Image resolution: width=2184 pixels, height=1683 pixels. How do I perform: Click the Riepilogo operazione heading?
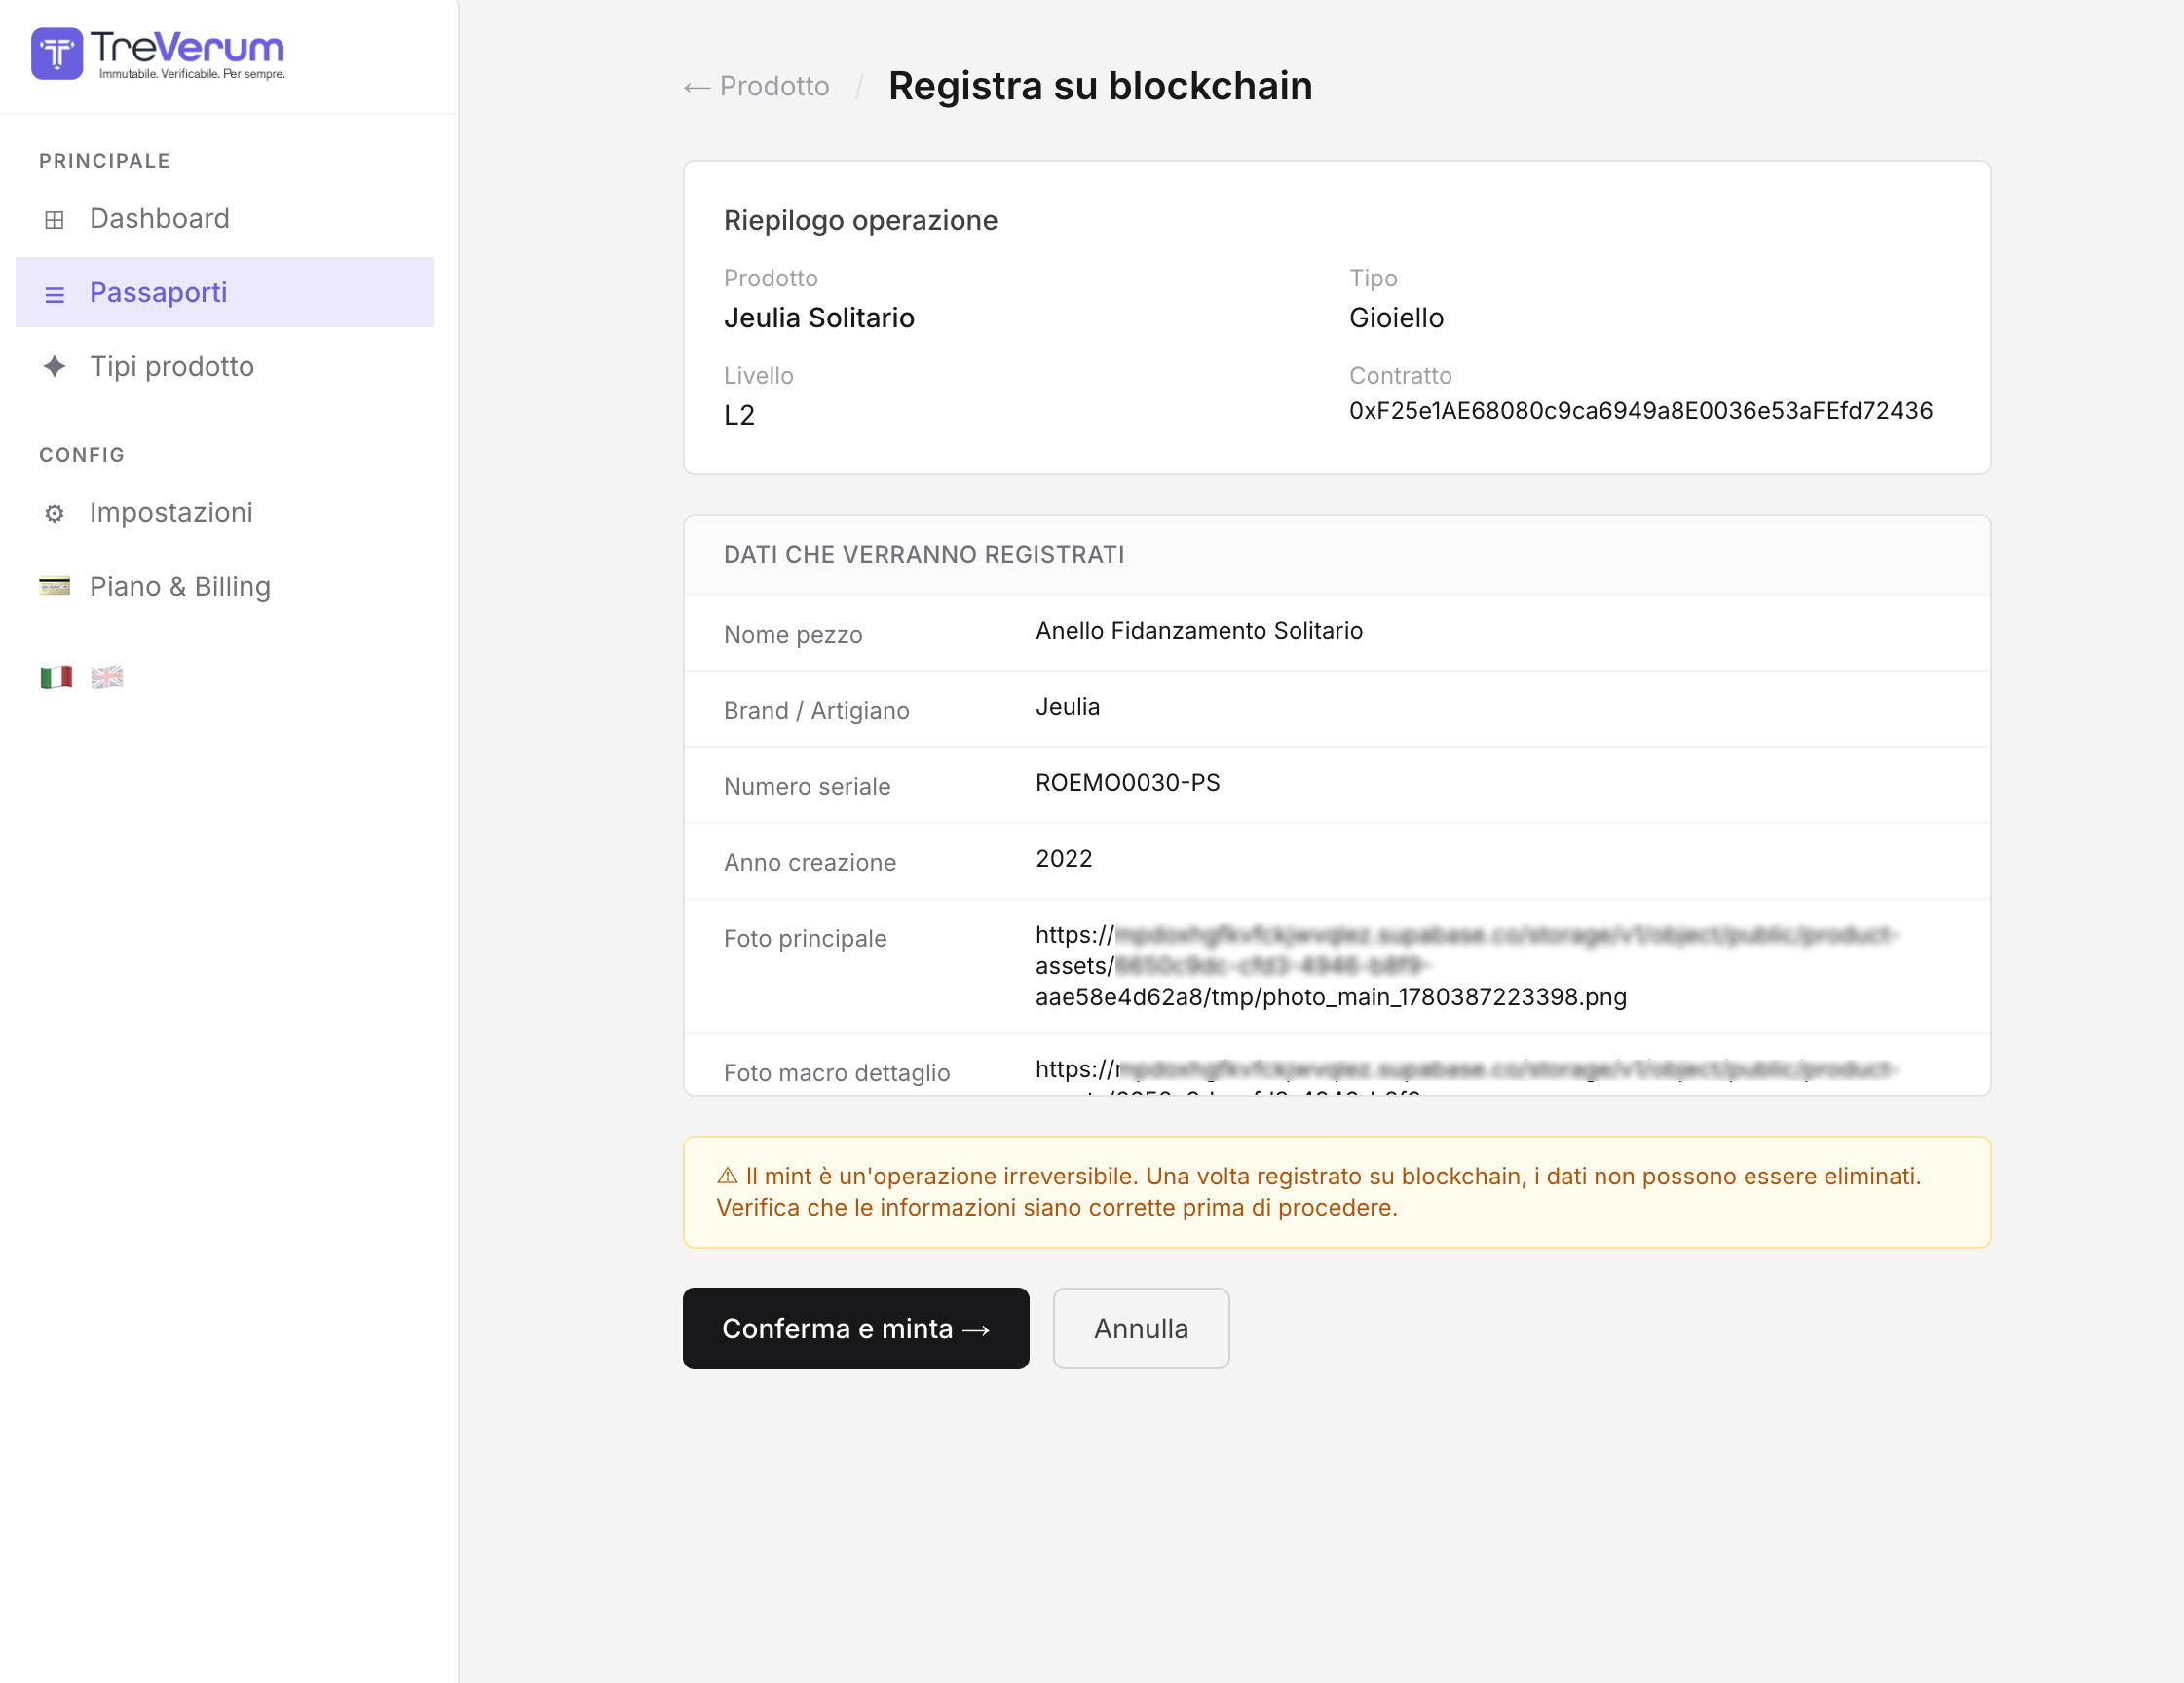click(860, 220)
